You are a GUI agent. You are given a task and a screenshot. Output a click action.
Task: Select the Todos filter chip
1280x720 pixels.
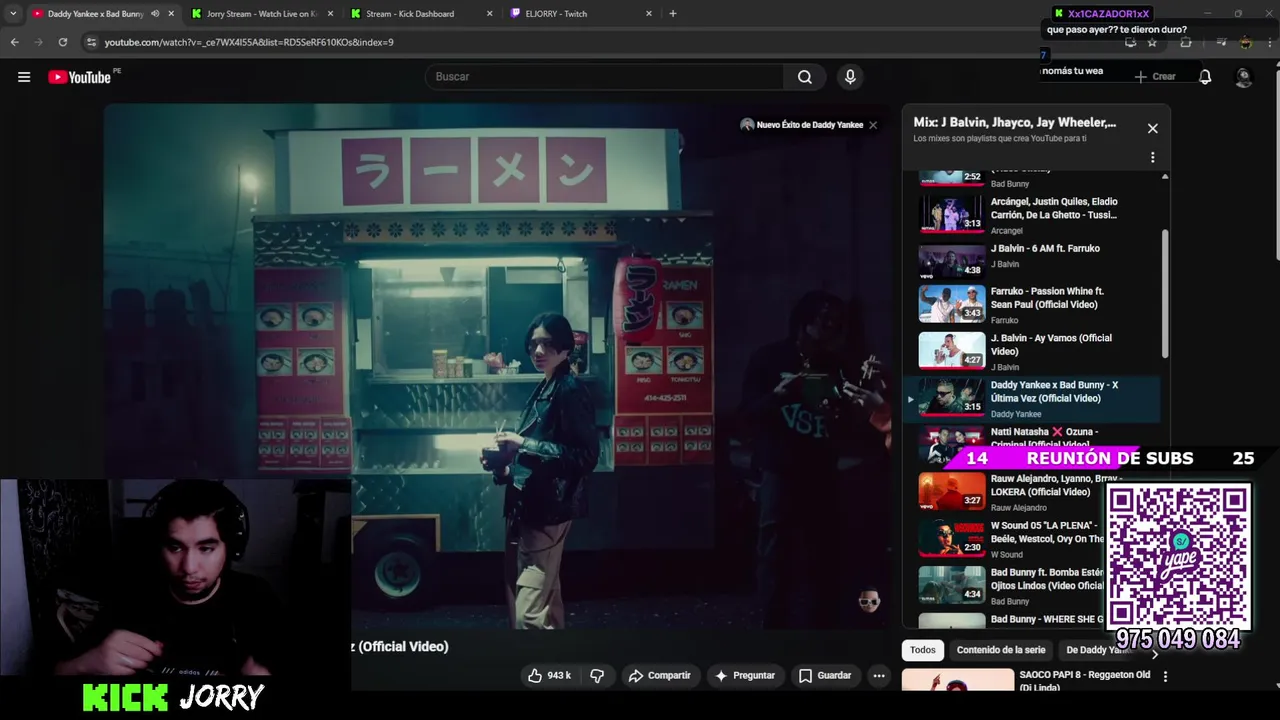(923, 650)
